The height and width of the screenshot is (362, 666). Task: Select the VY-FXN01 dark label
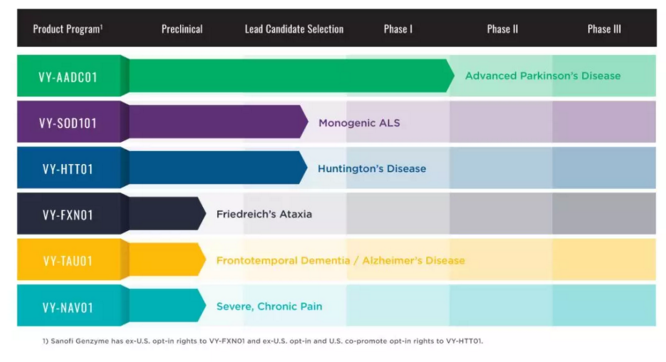[x=68, y=215]
